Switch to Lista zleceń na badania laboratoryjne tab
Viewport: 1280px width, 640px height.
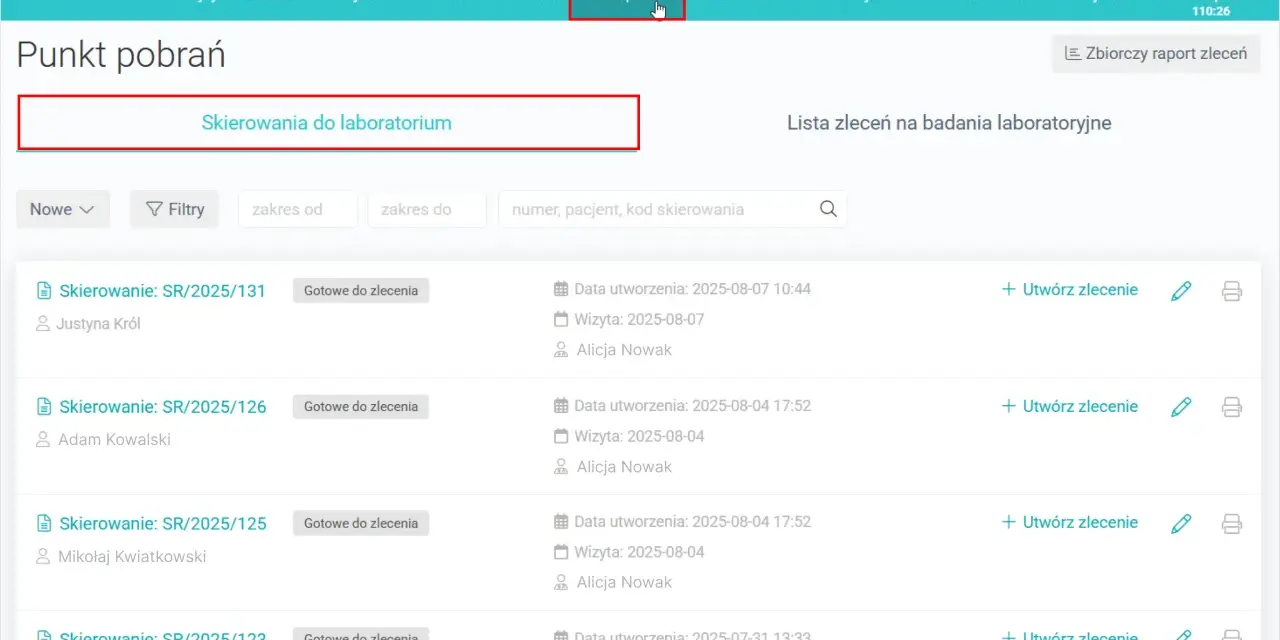[949, 123]
